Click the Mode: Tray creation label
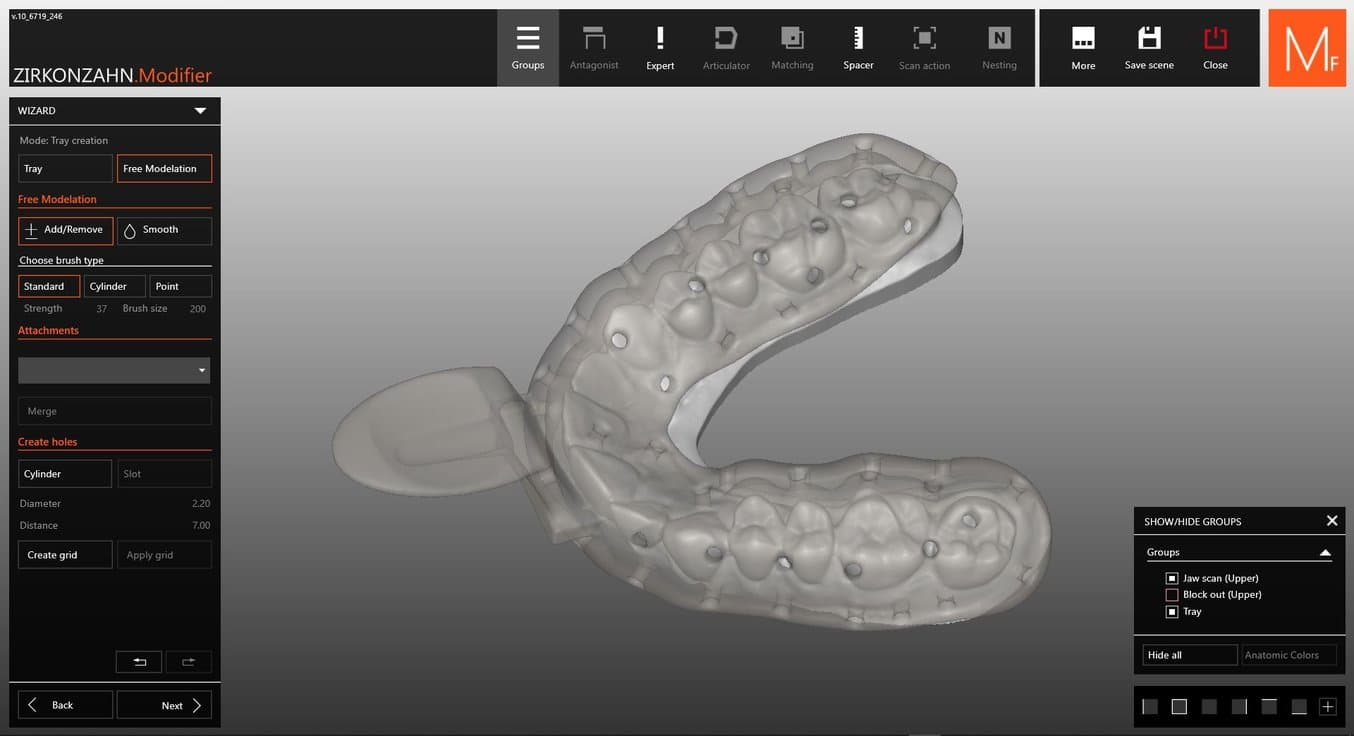The height and width of the screenshot is (736, 1354). [64, 141]
